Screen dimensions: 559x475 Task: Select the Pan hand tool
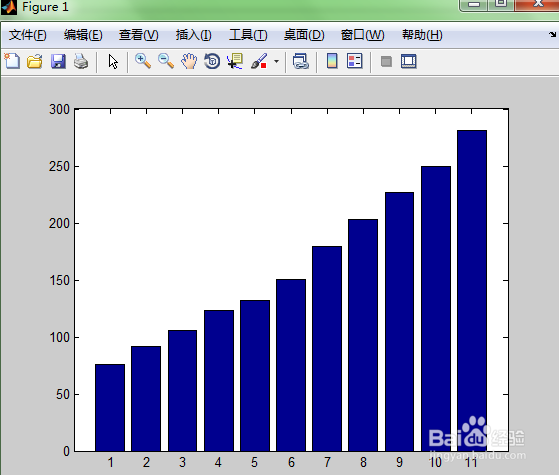(189, 61)
